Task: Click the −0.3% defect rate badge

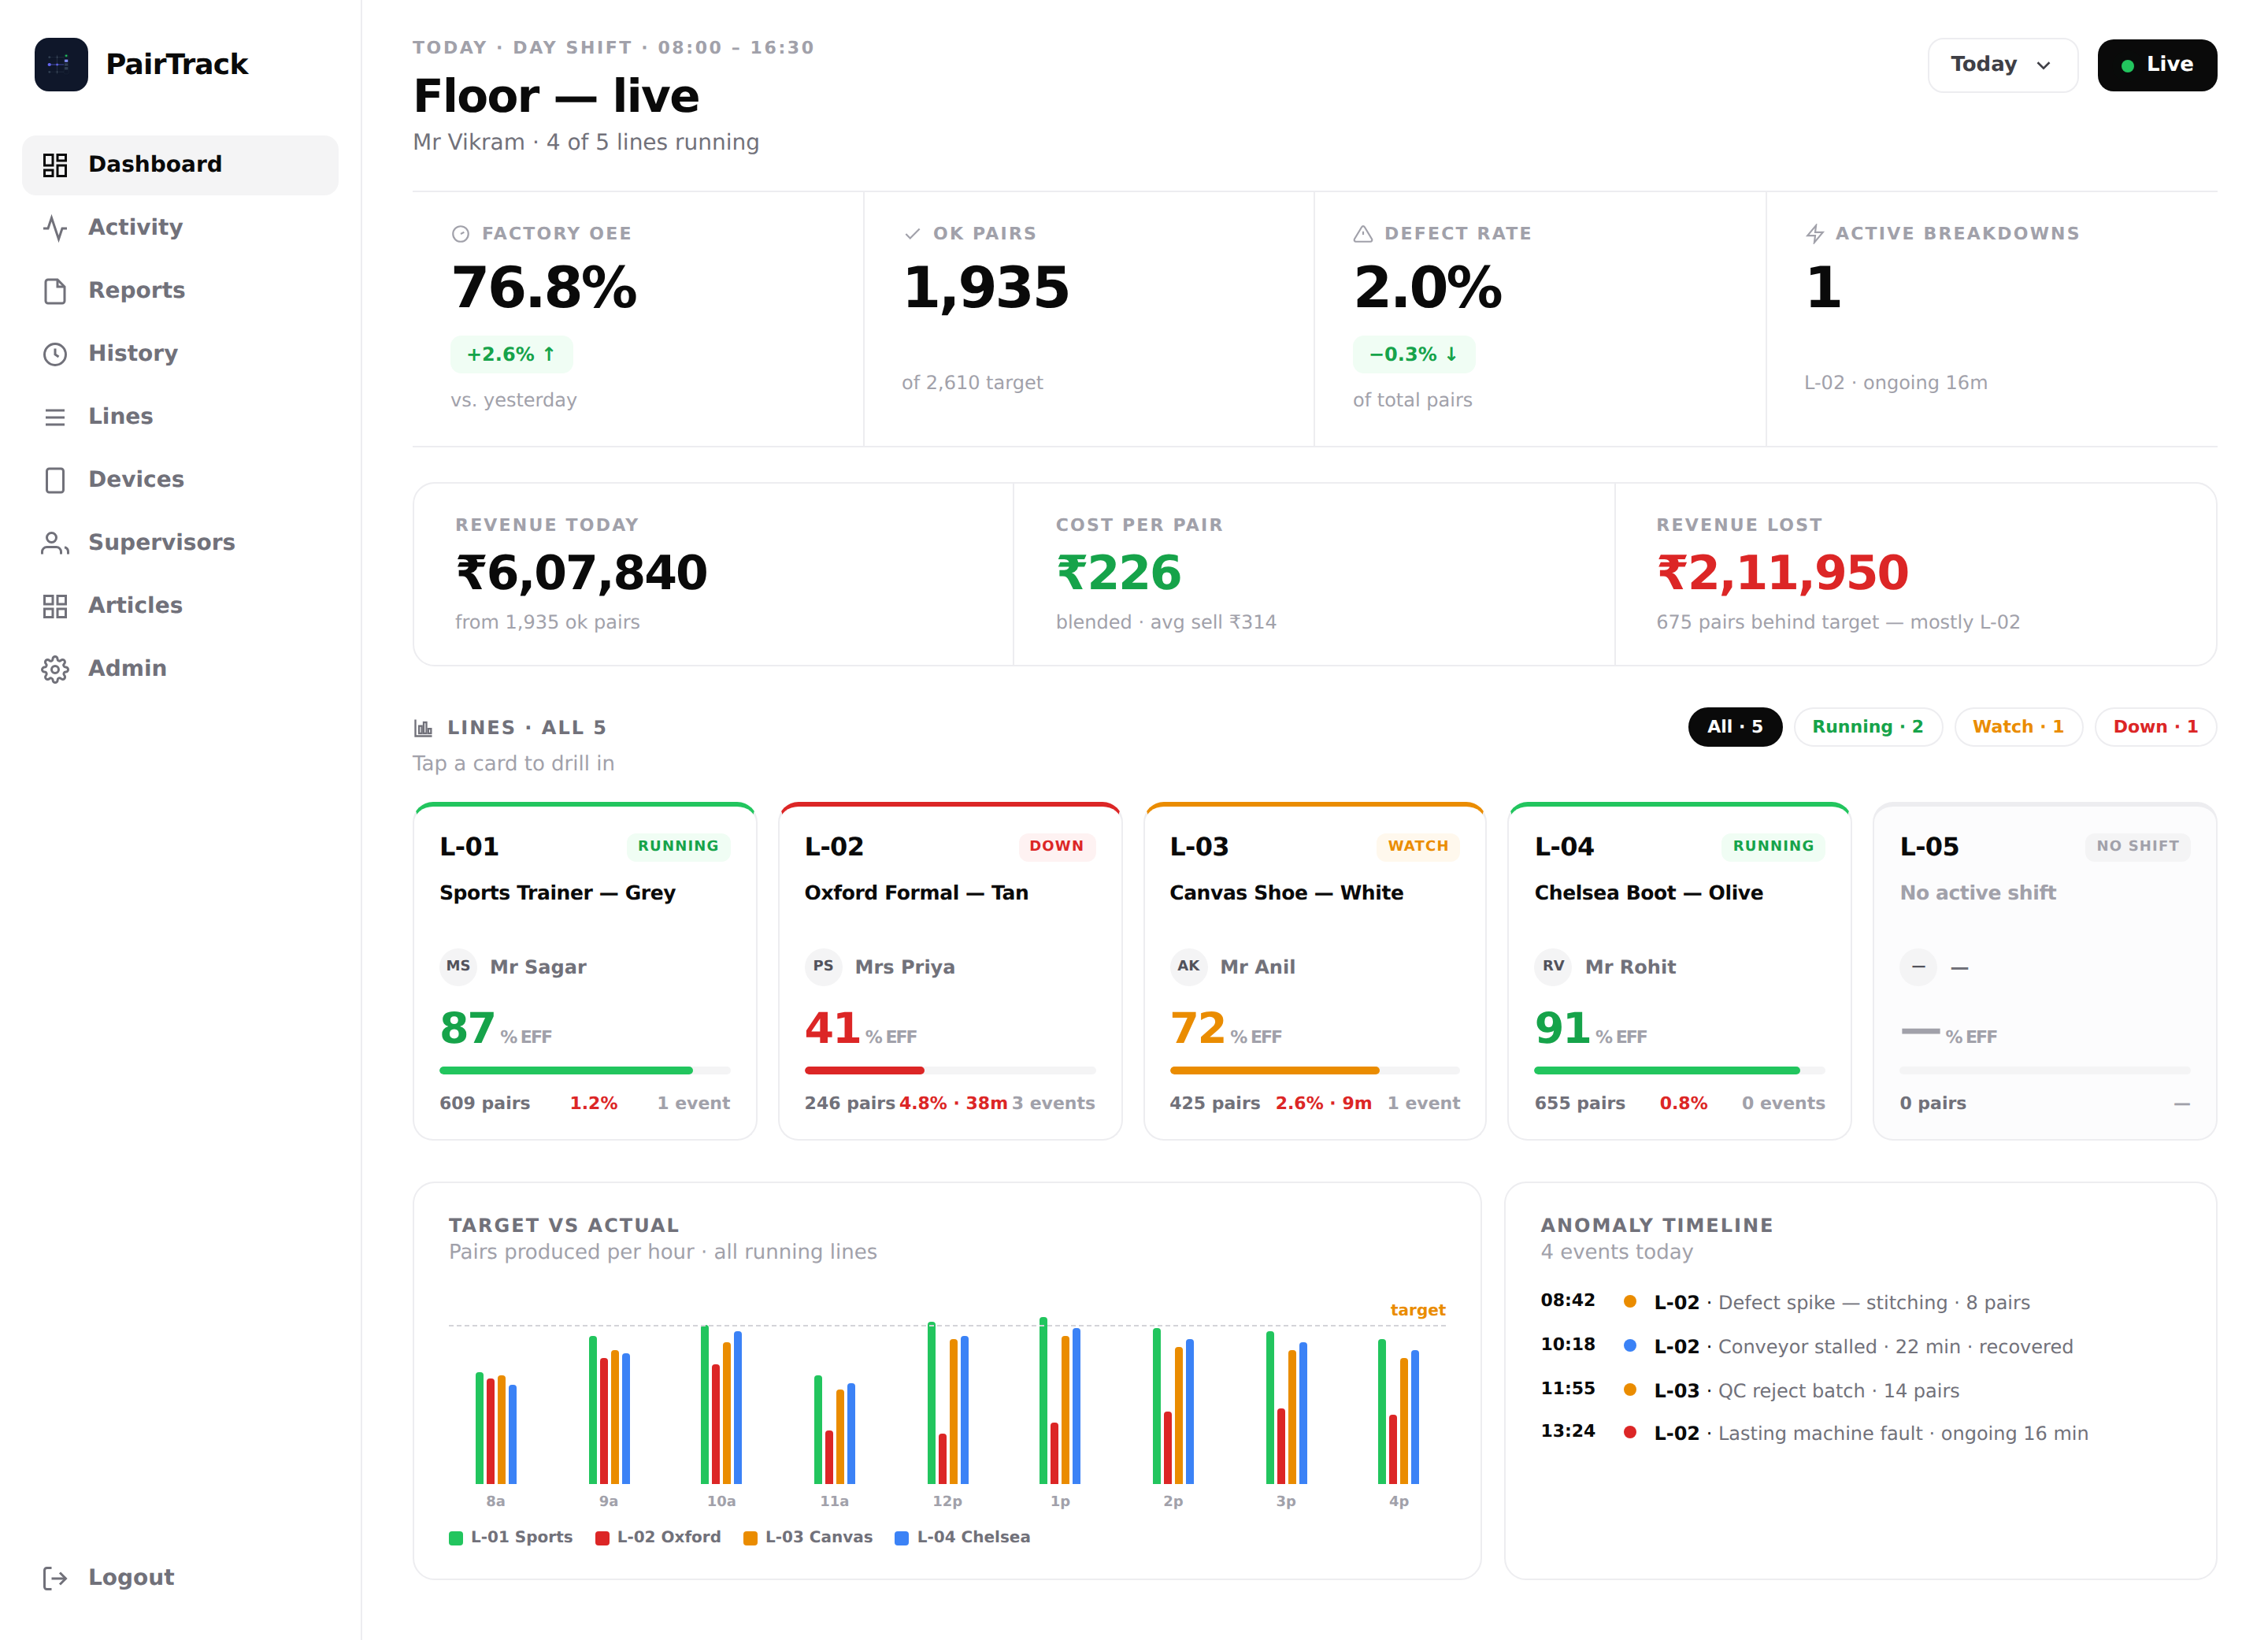Action: [x=1414, y=355]
